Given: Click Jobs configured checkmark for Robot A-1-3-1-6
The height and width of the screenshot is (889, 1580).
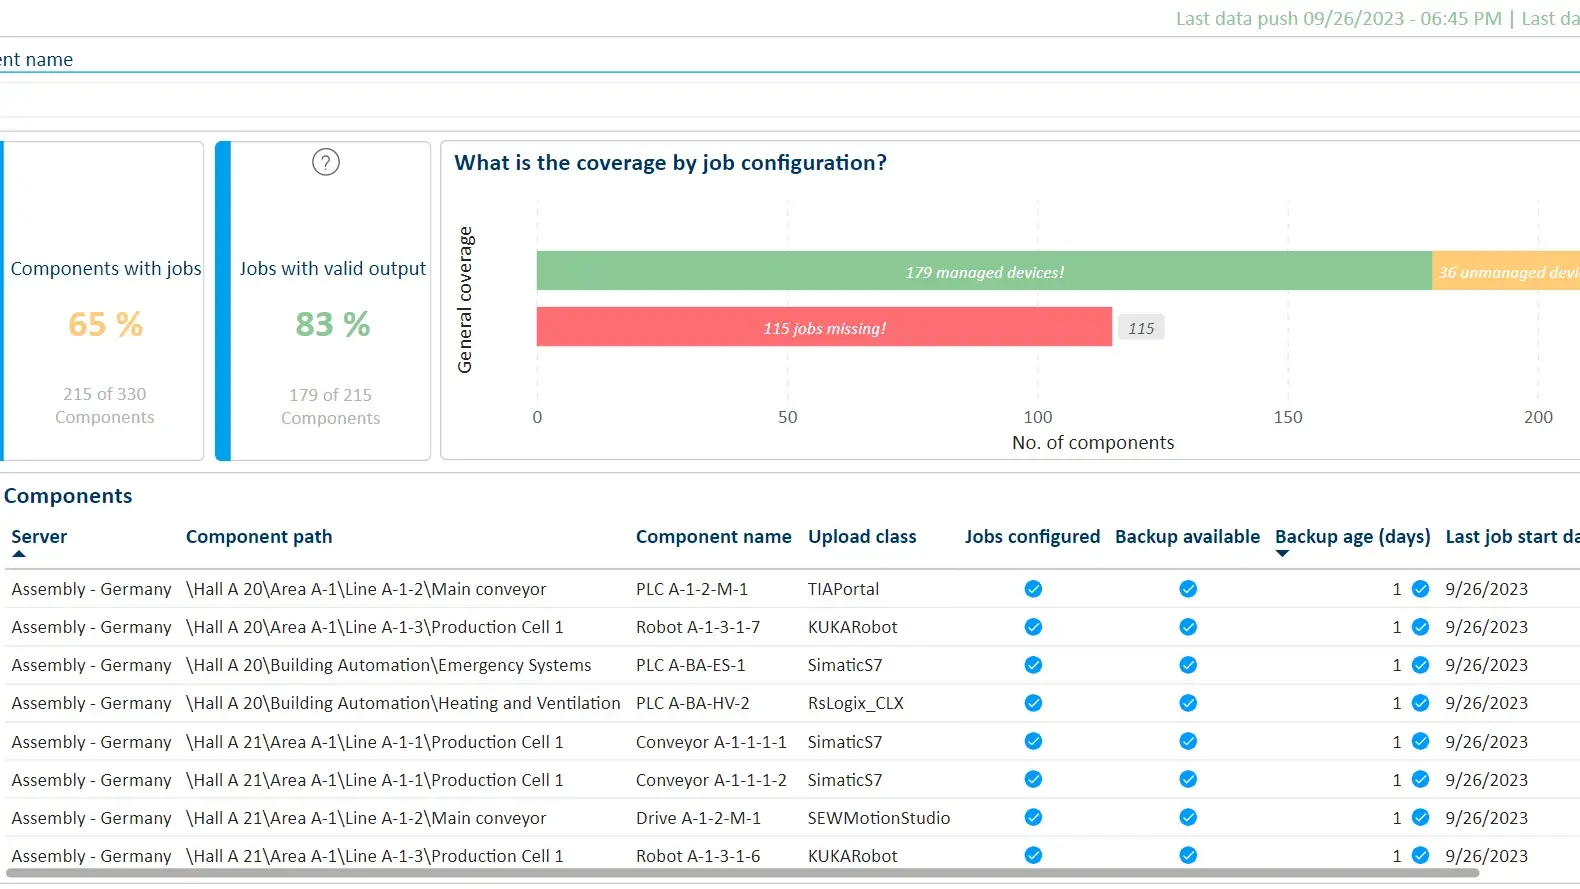Looking at the screenshot, I should click(x=1033, y=855).
